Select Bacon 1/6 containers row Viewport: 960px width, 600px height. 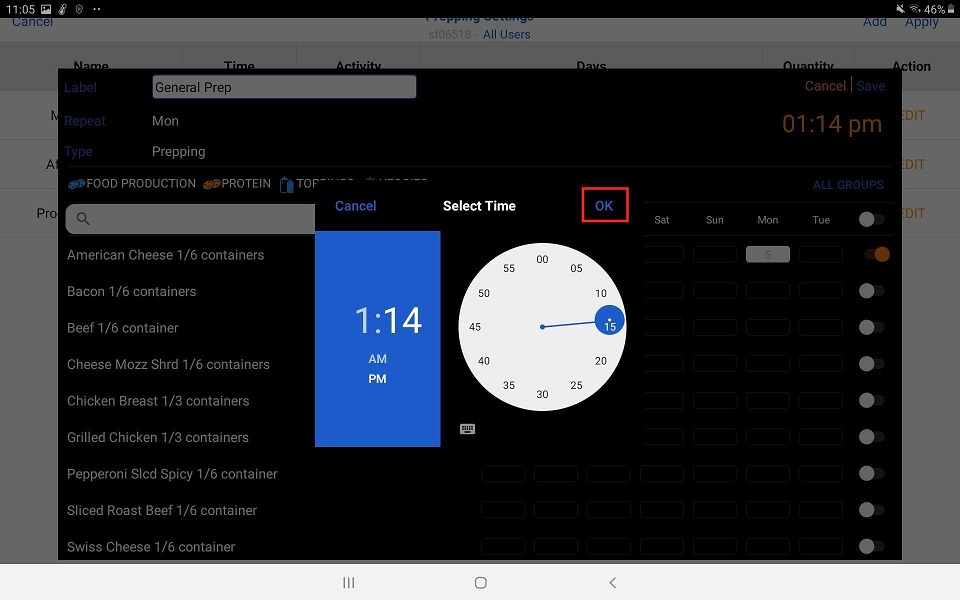[132, 291]
